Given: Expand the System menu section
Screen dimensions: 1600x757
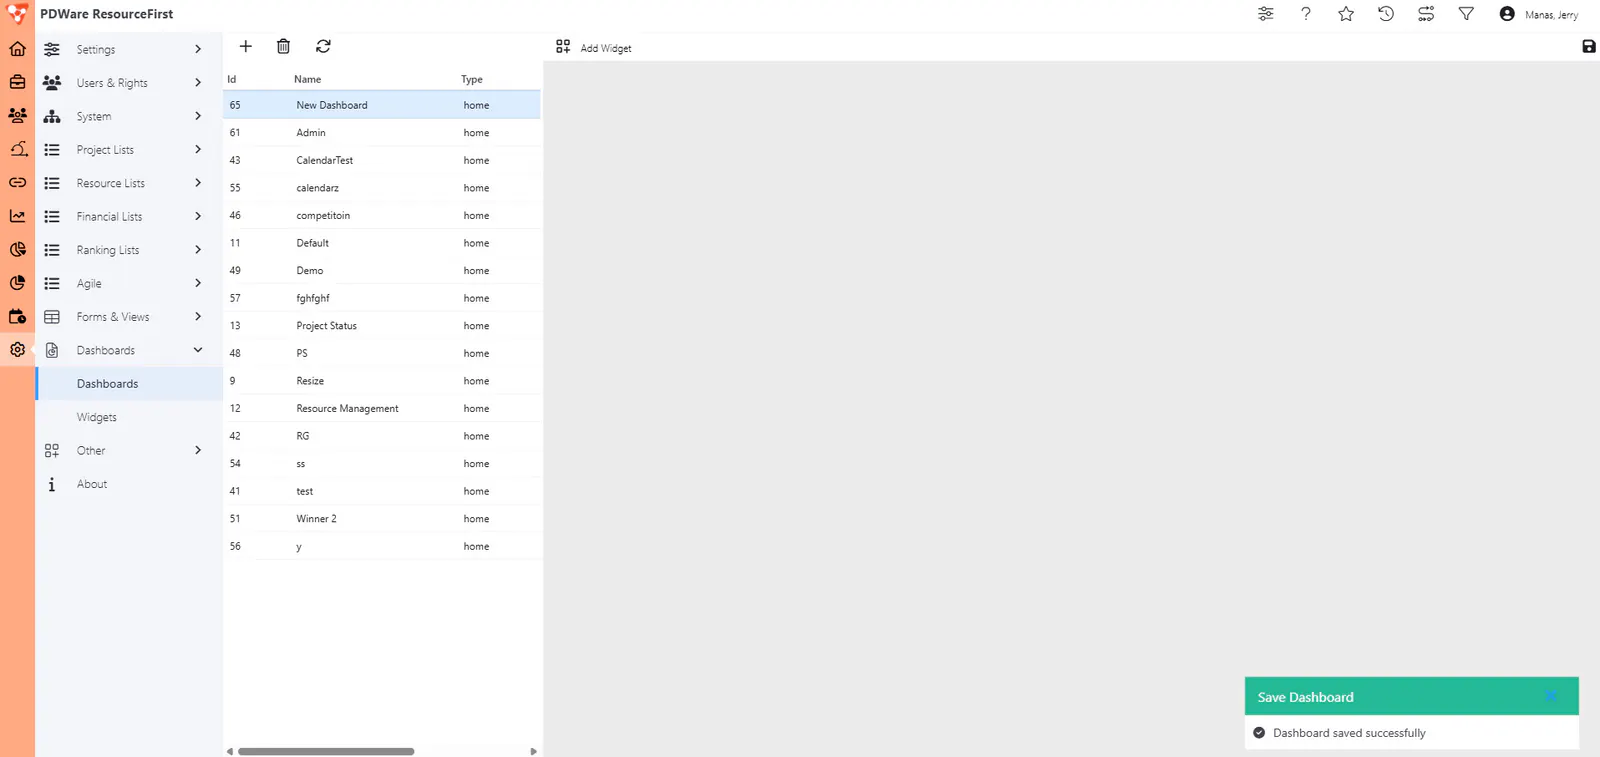Looking at the screenshot, I should click(x=129, y=116).
